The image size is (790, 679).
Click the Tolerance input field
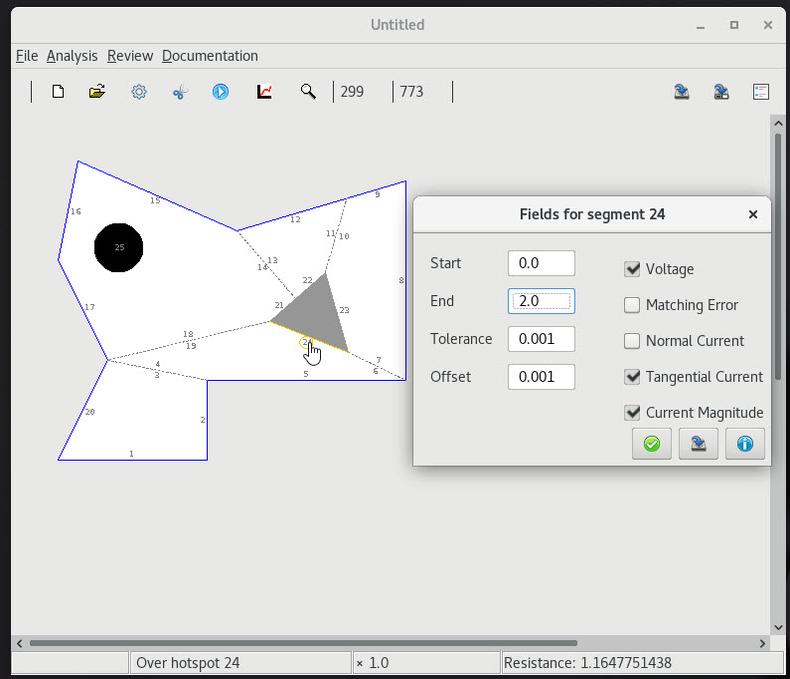tap(541, 339)
